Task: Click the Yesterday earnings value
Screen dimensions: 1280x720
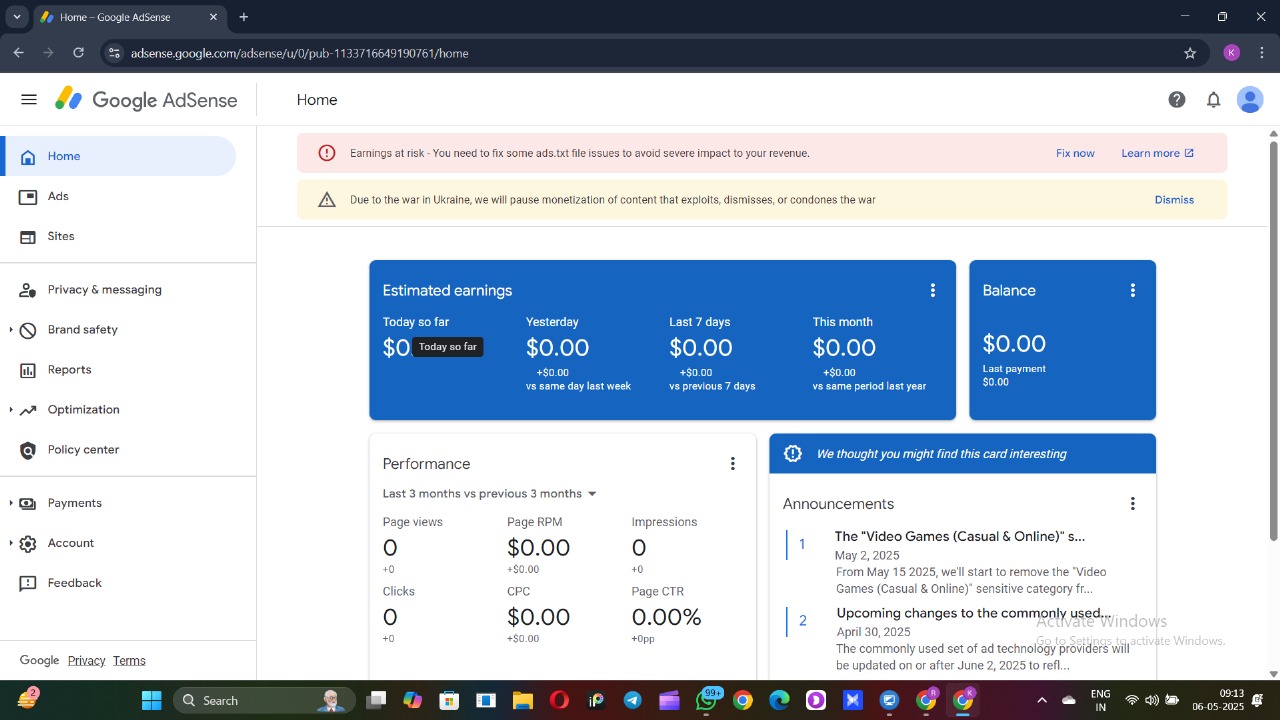Action: coord(557,348)
